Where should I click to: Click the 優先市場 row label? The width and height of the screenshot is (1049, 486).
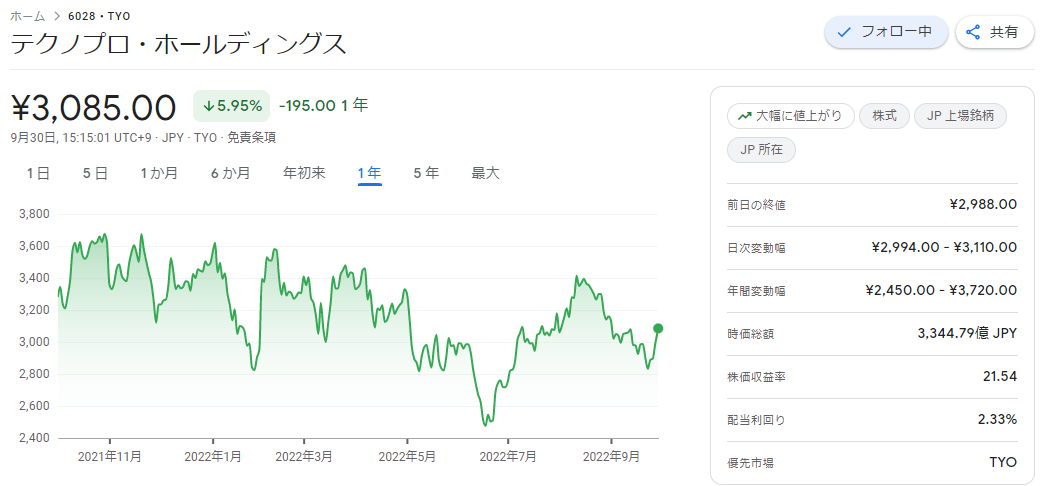[750, 463]
